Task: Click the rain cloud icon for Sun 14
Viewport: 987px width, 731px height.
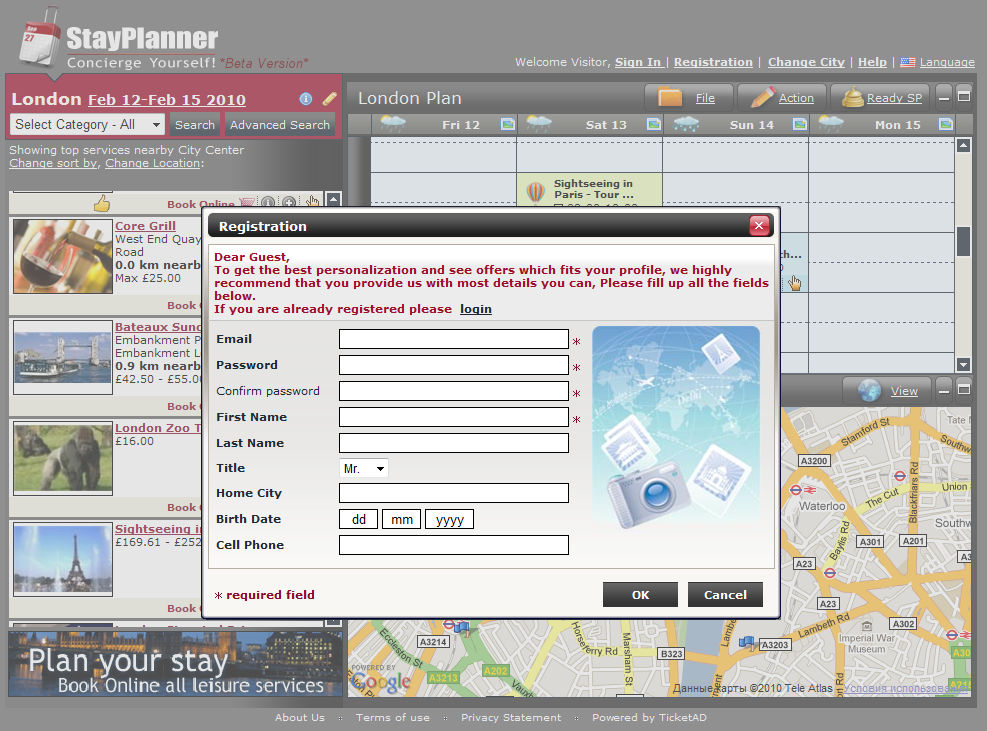Action: pyautogui.click(x=686, y=124)
